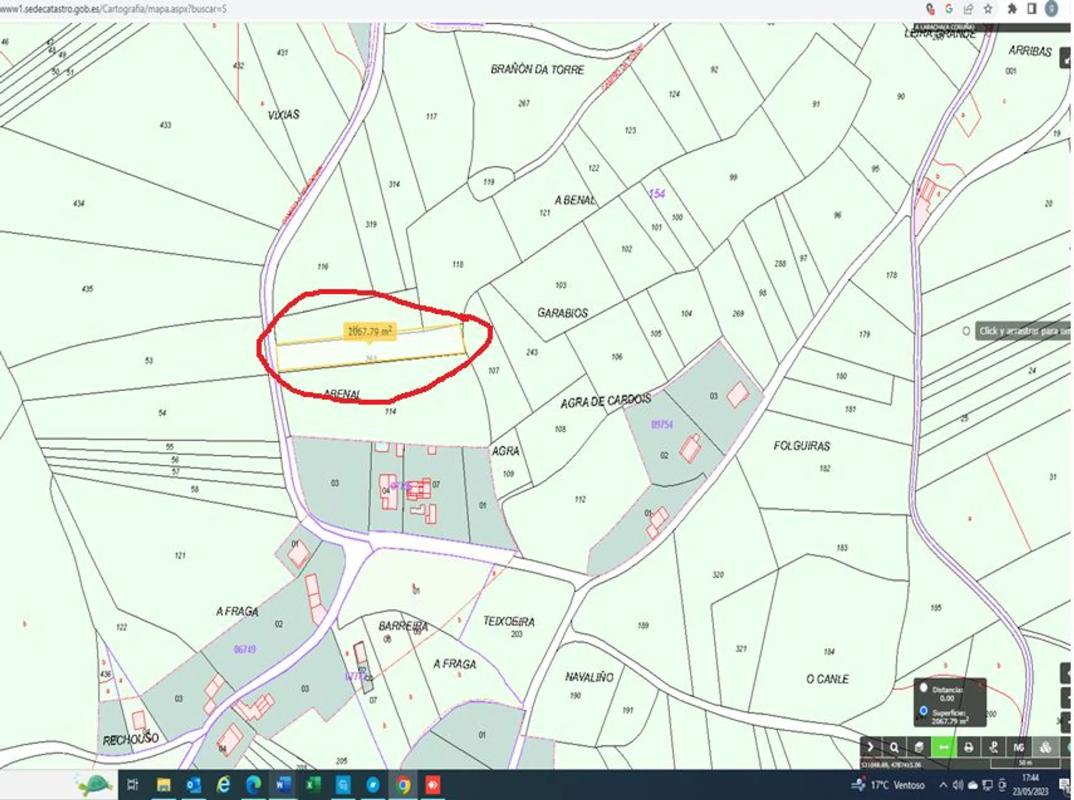Open Excel from the taskbar
1074x800 pixels.
tap(312, 785)
